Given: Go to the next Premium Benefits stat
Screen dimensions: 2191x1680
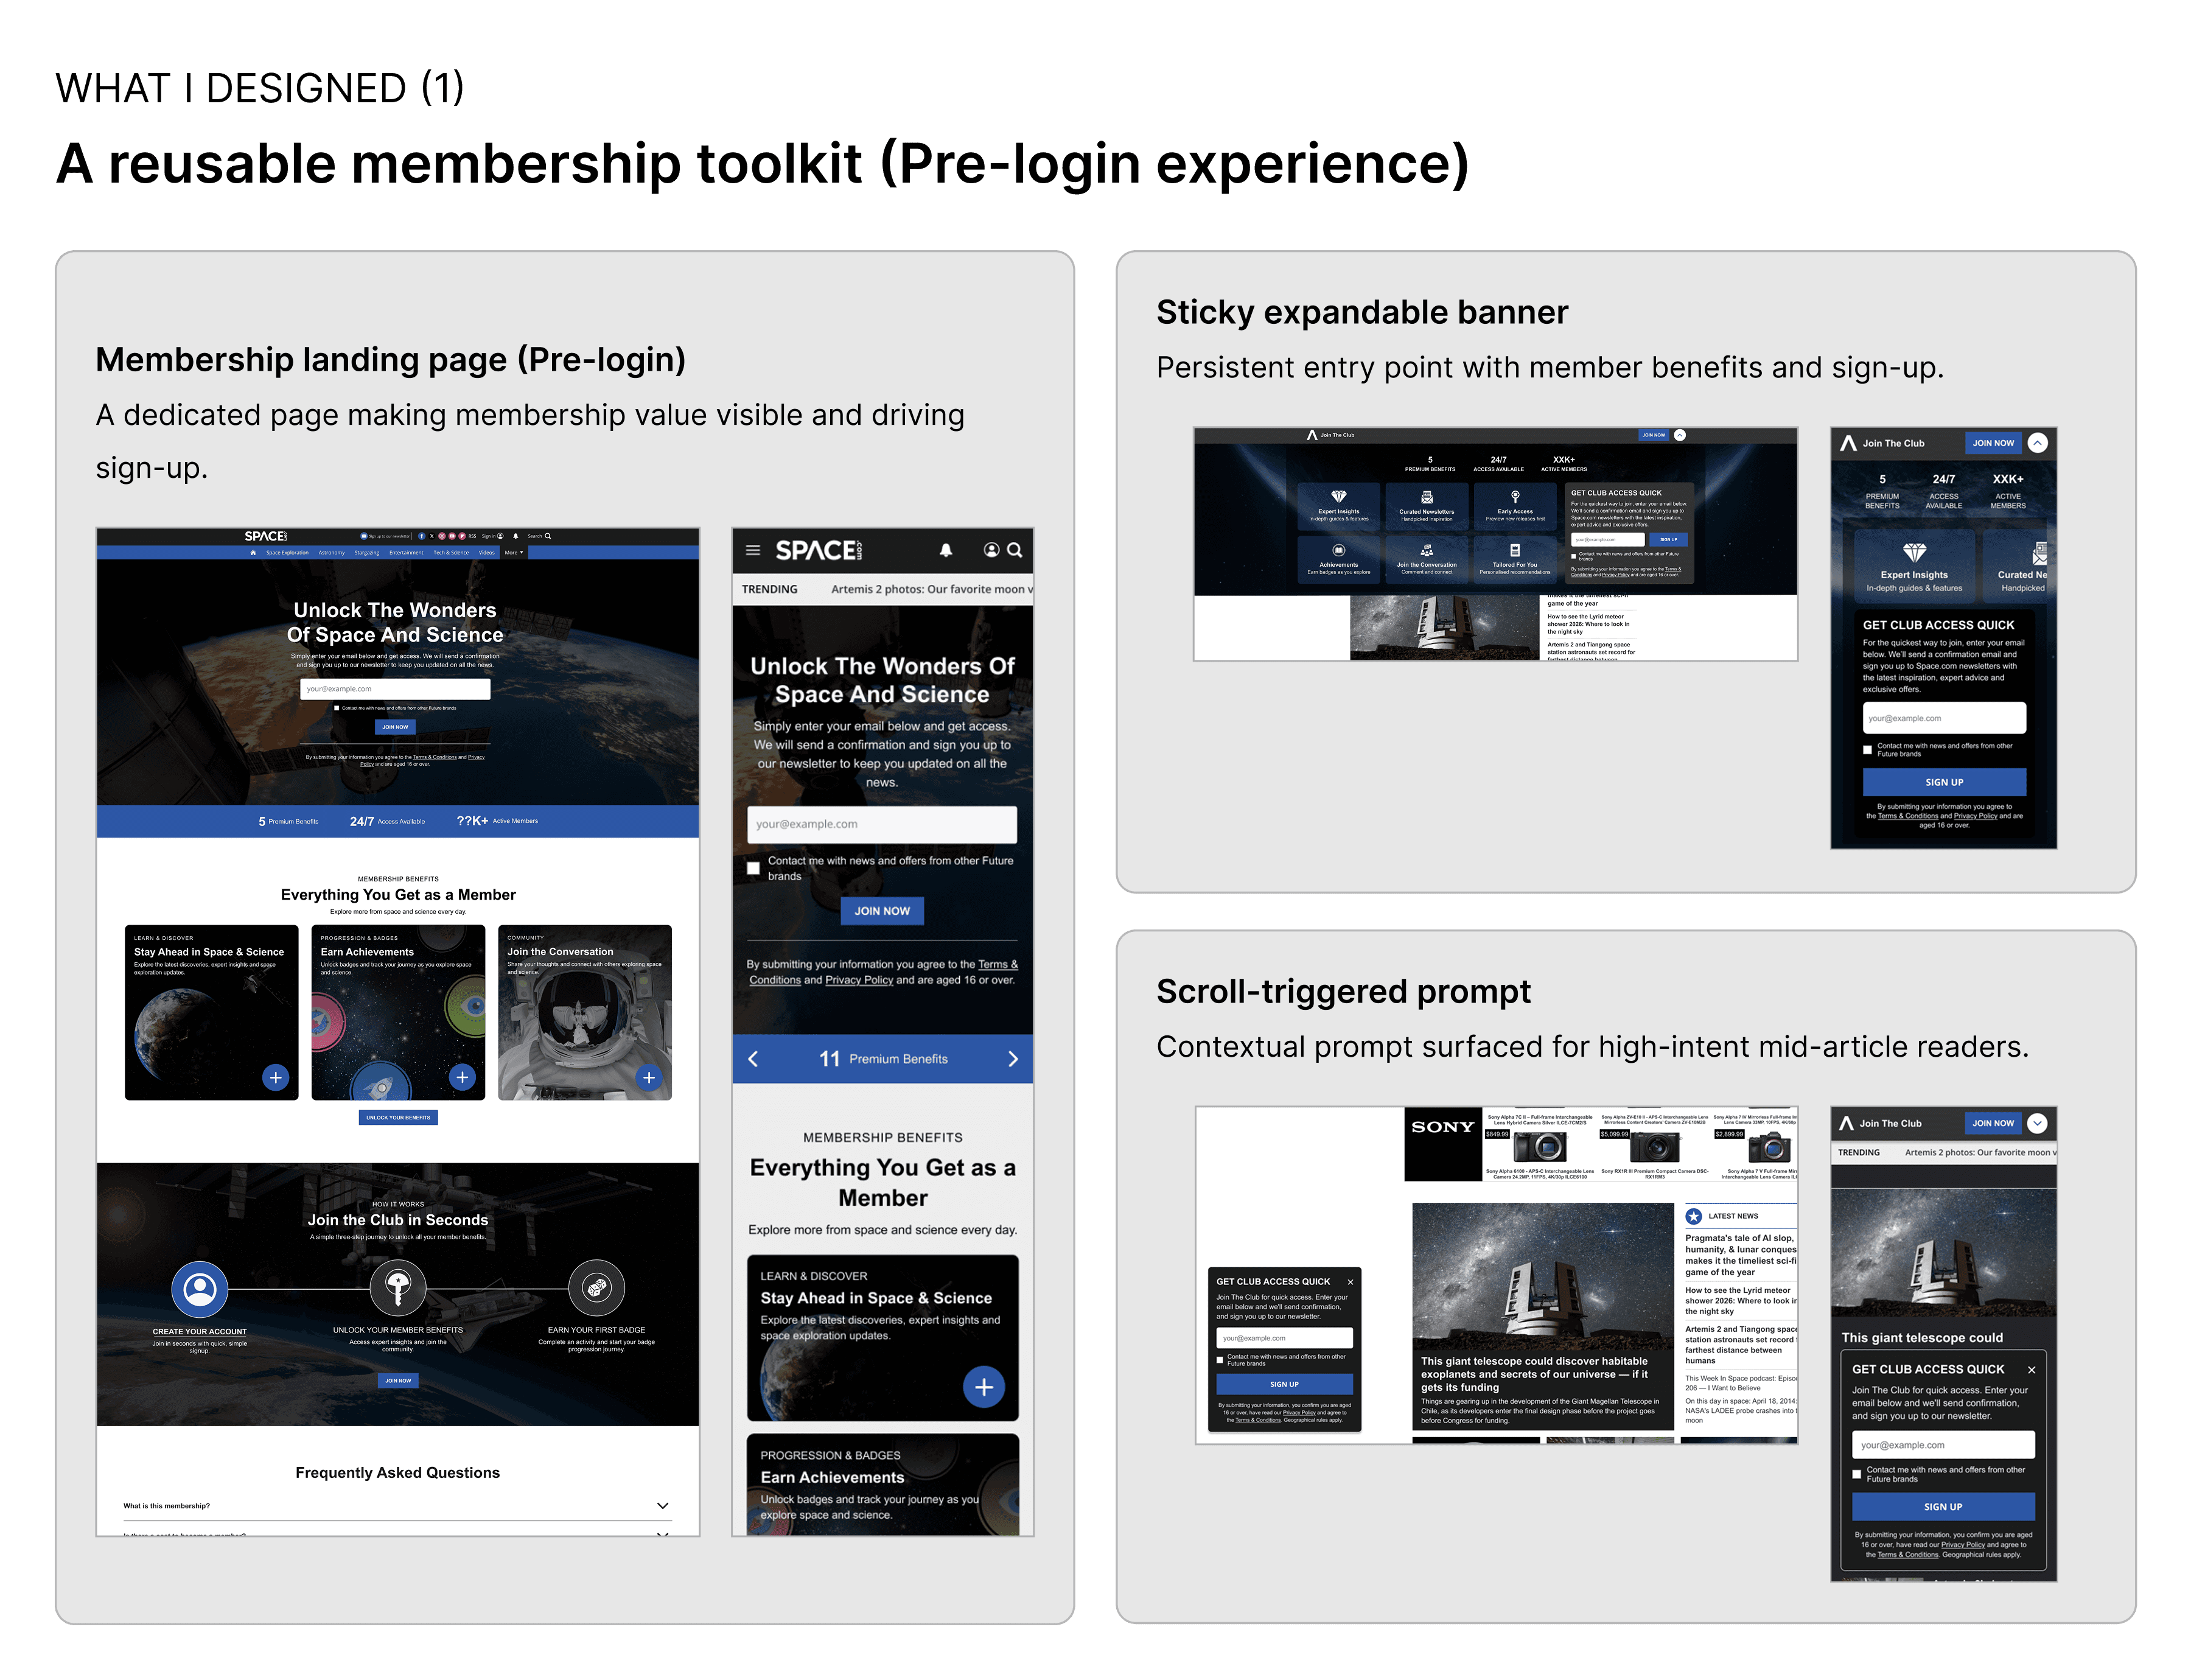Looking at the screenshot, I should (x=1013, y=1059).
